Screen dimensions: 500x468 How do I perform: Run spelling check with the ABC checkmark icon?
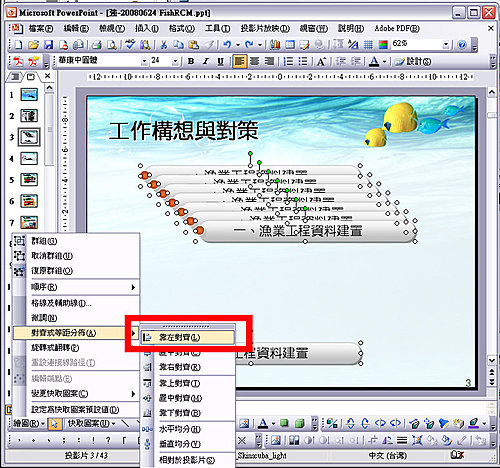[130, 44]
